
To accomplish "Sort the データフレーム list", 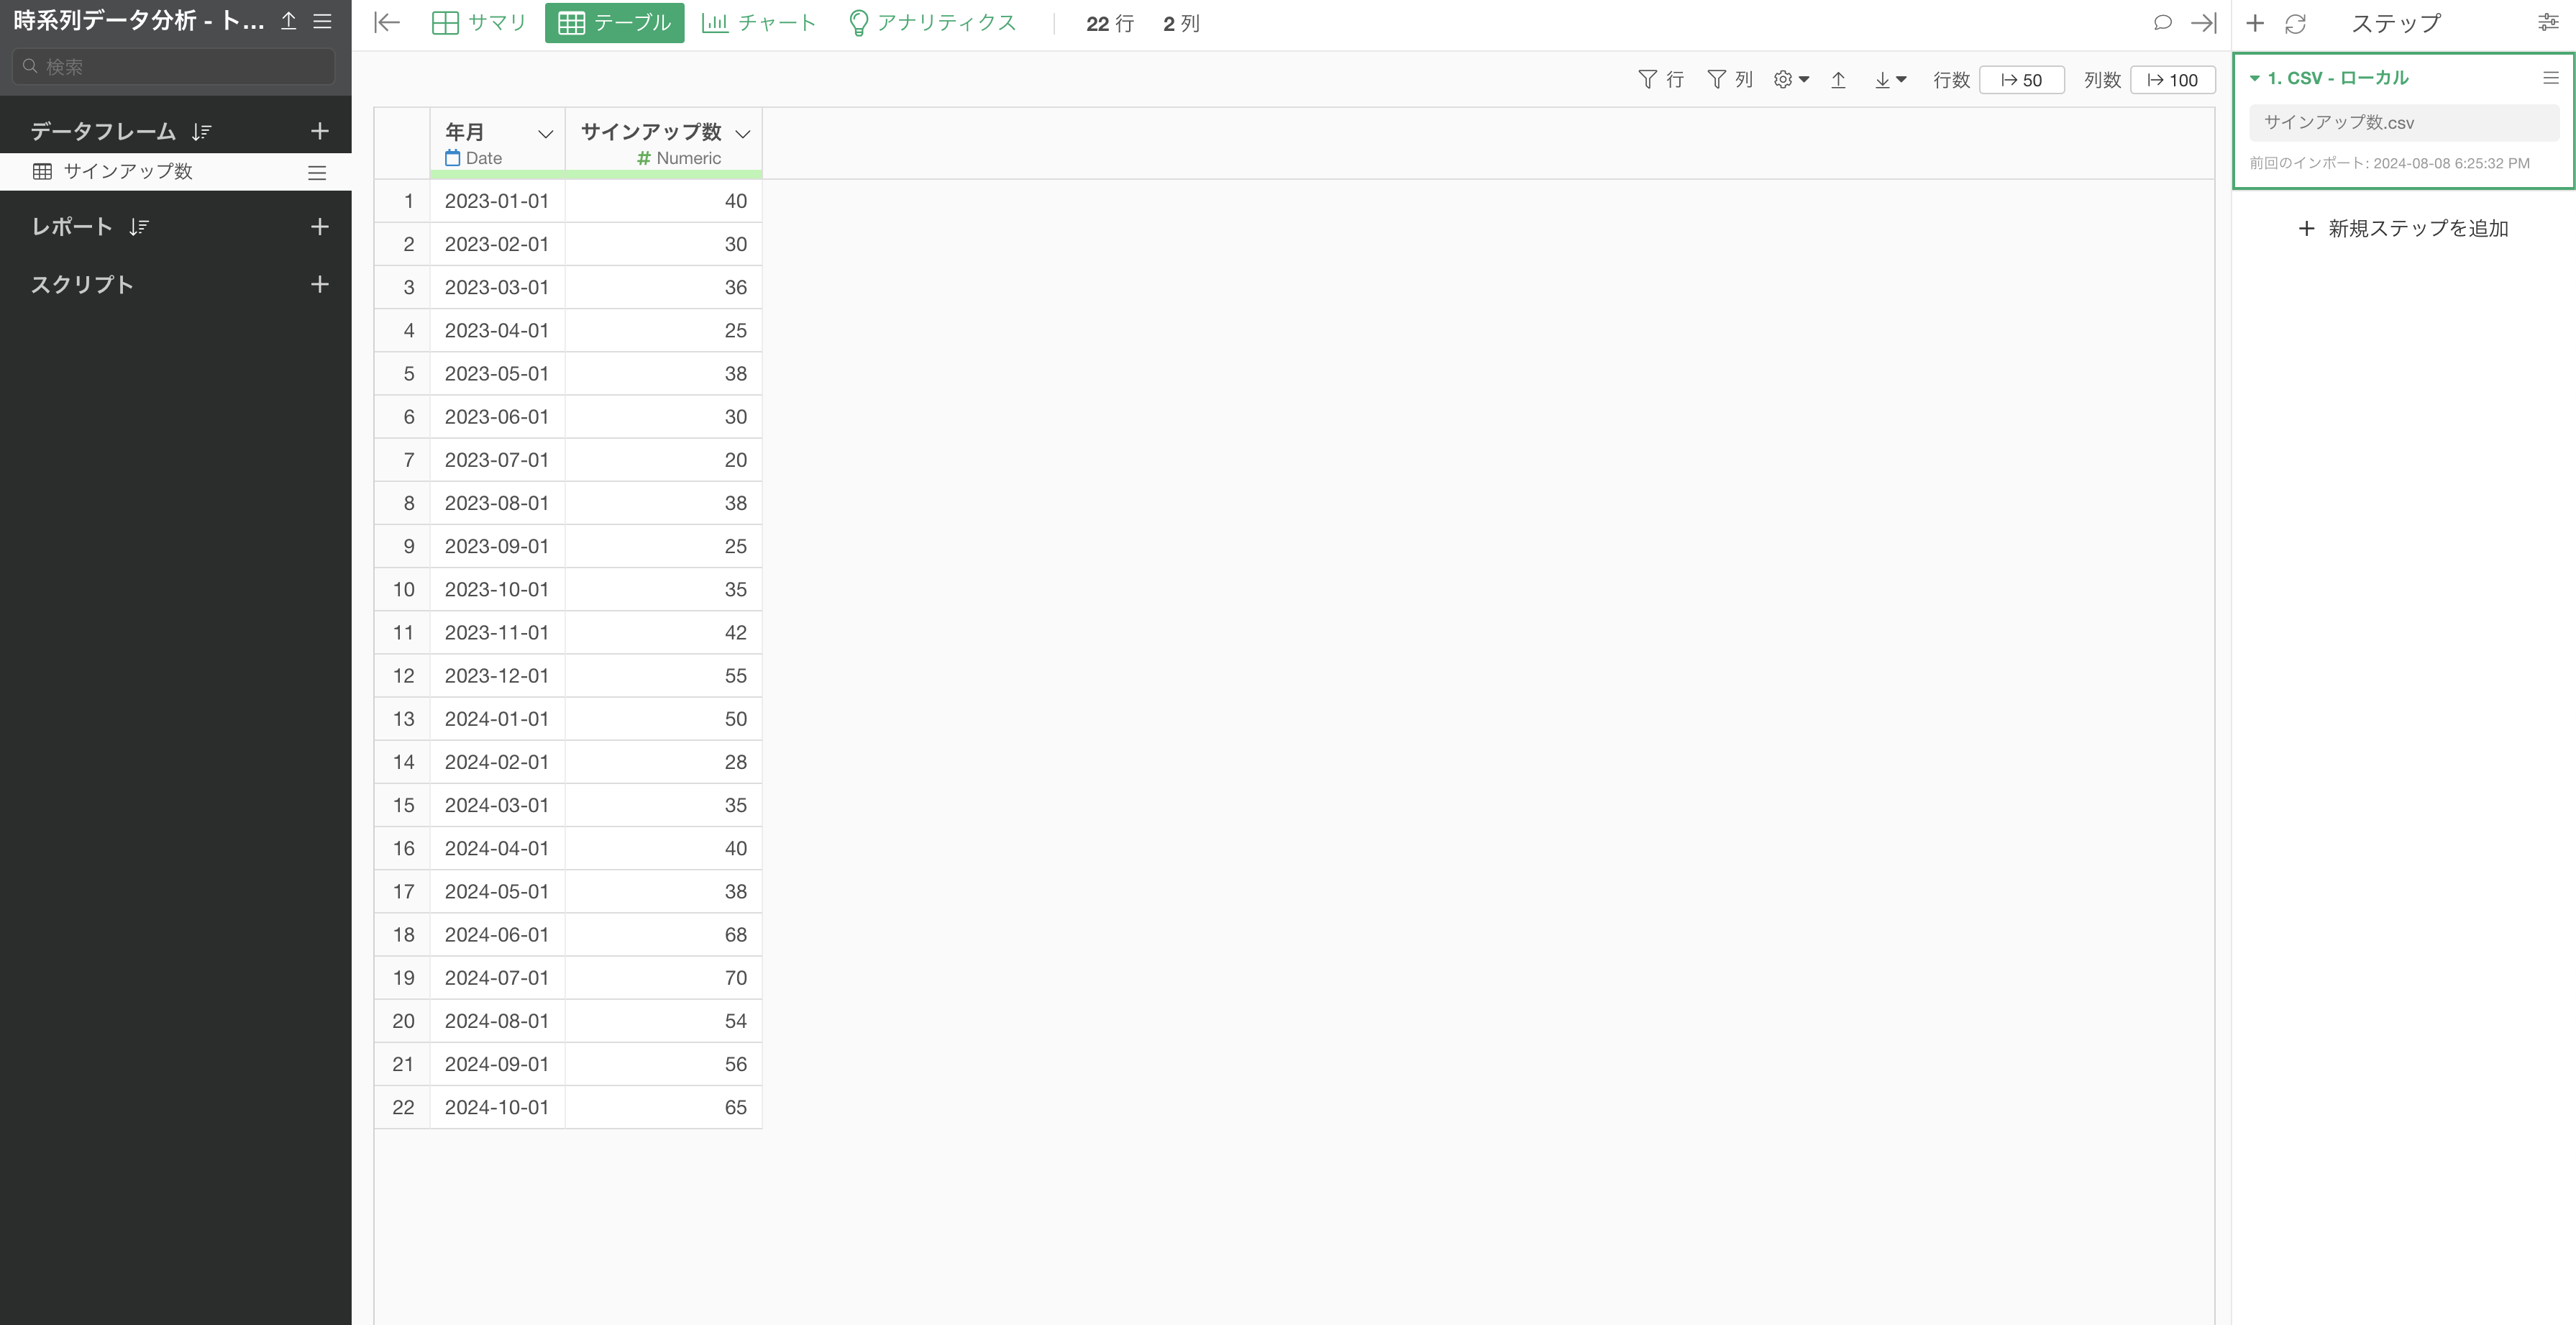I will click(x=201, y=132).
